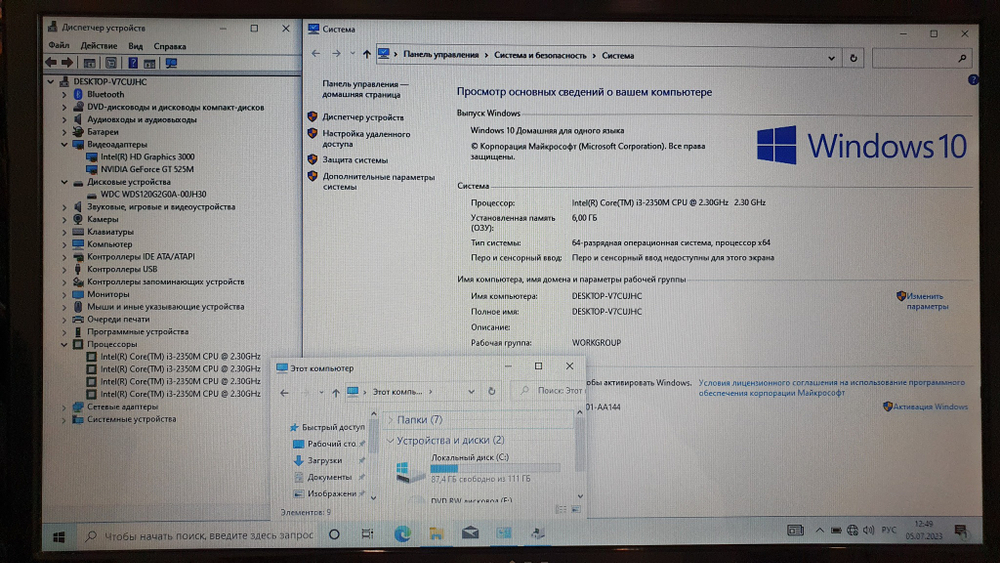Open the Файл menu in Device Manager

(x=59, y=46)
